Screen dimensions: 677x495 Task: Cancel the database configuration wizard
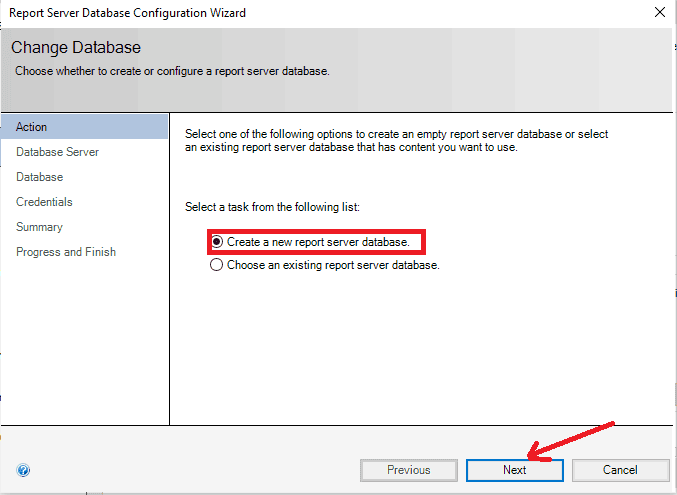620,470
